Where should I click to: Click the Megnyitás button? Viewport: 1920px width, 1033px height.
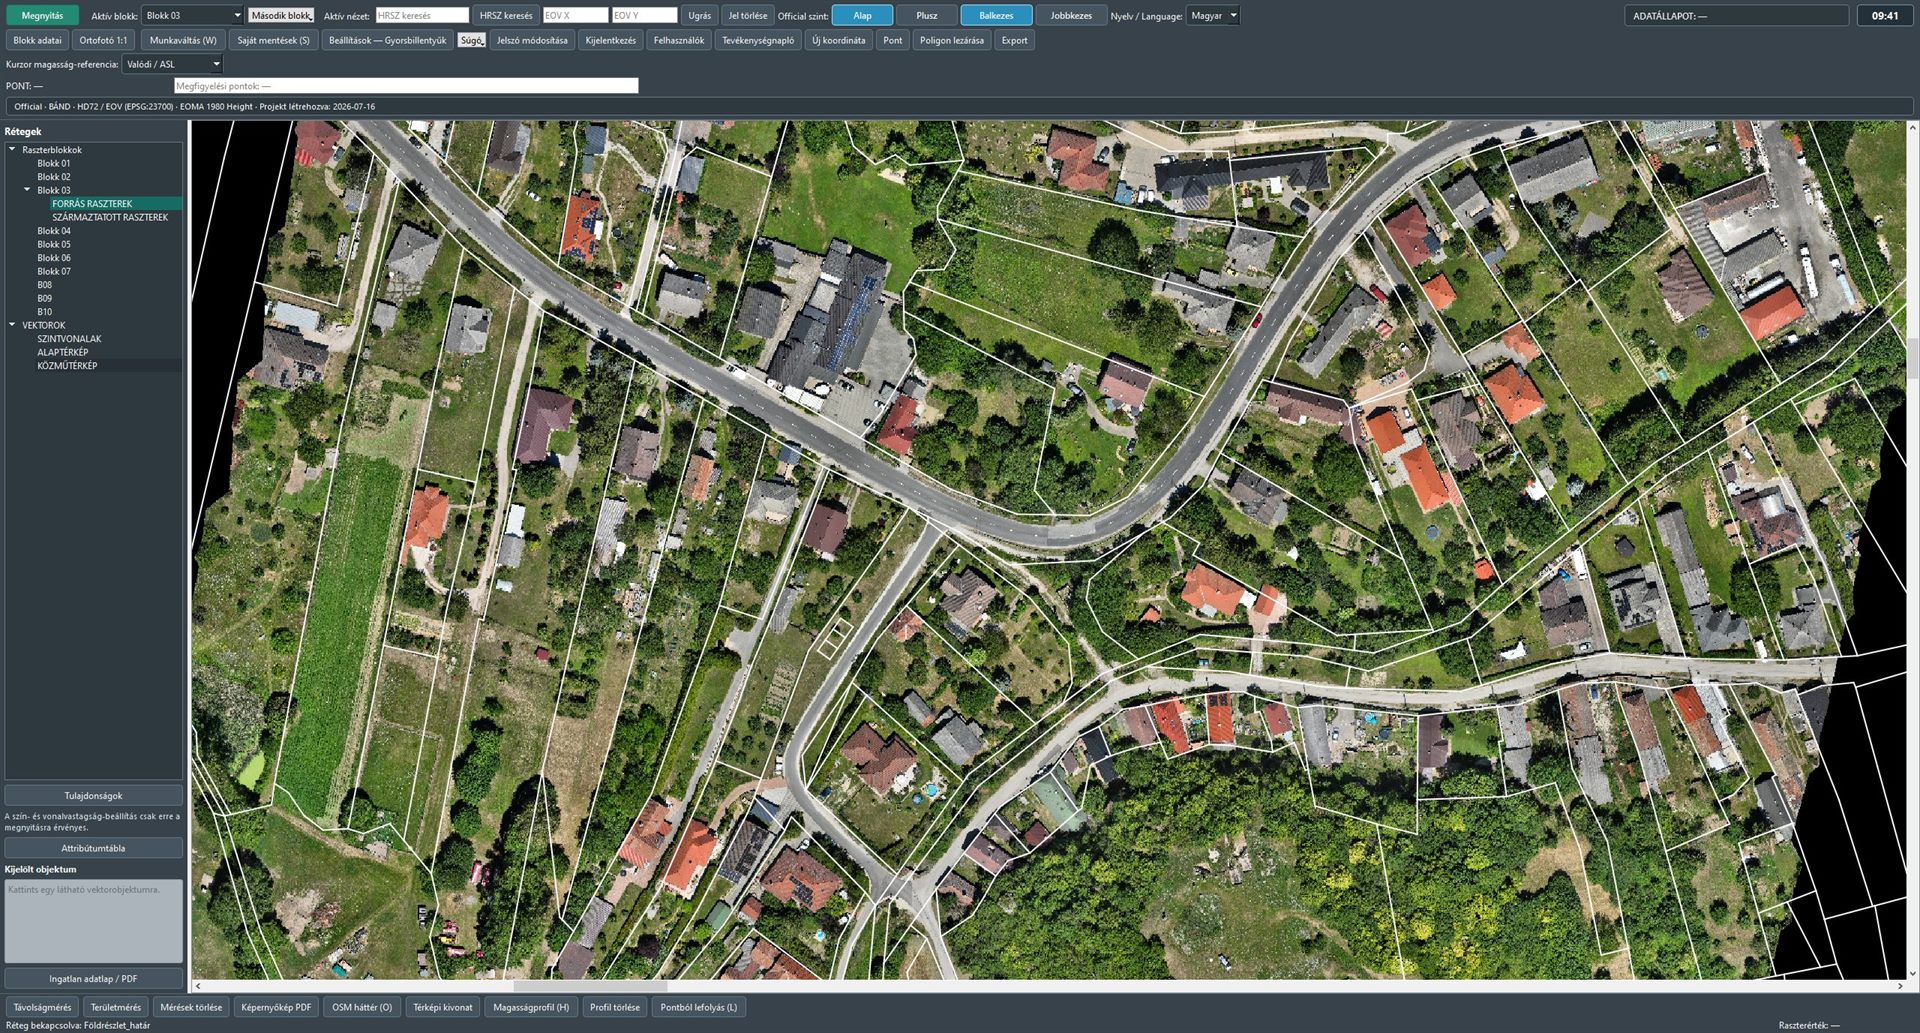[x=42, y=16]
